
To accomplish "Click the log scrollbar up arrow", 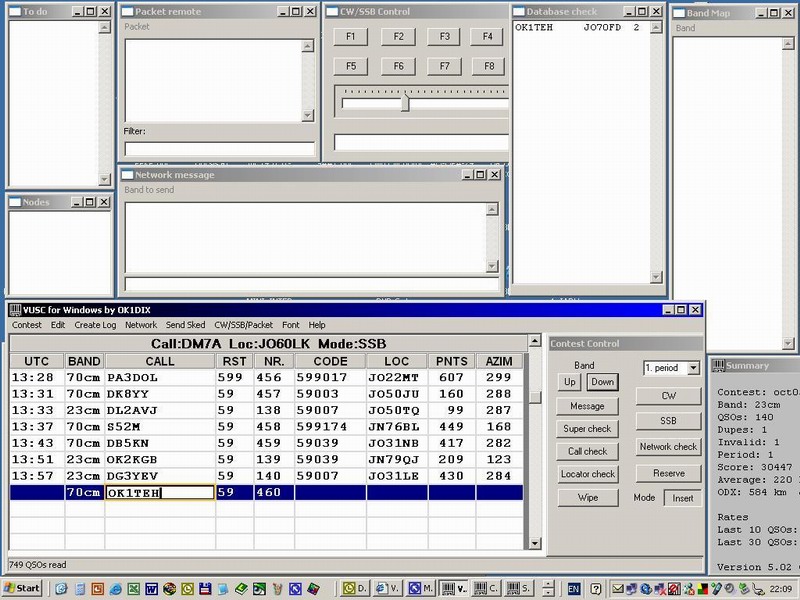I will (535, 341).
